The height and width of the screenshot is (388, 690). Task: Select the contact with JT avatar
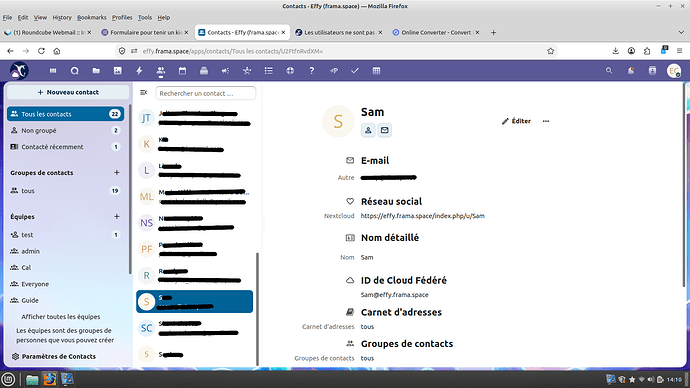pos(195,118)
